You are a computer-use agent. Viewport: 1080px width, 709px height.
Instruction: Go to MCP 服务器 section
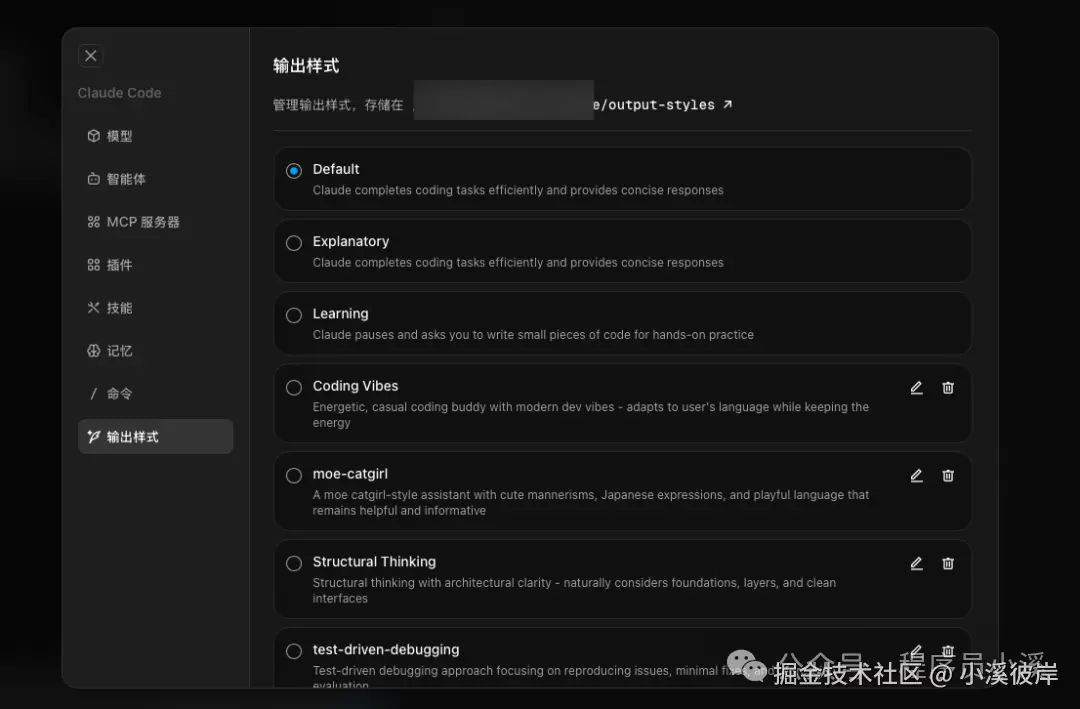coord(155,222)
